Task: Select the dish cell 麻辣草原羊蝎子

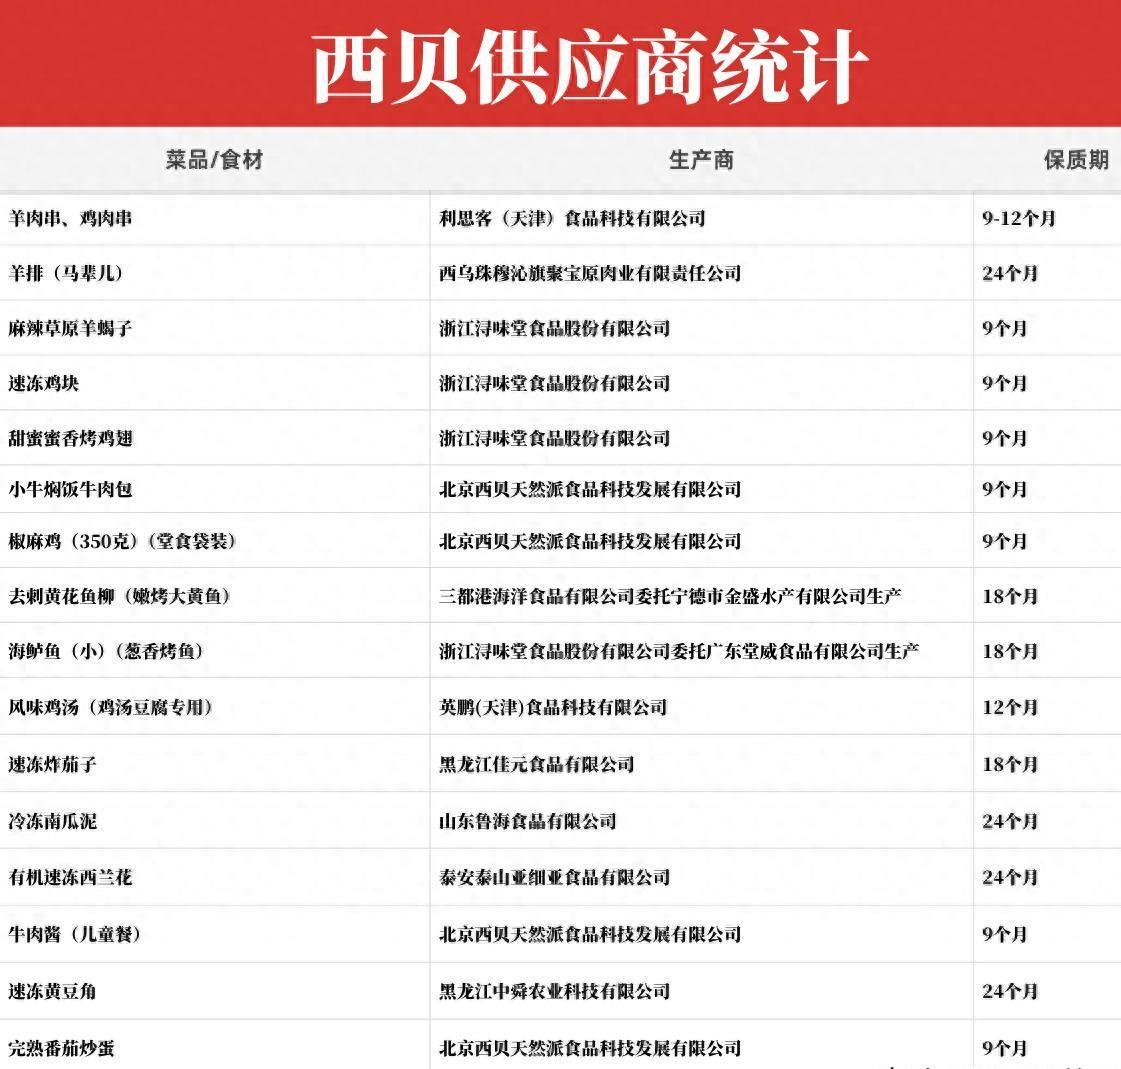Action: pyautogui.click(x=70, y=328)
